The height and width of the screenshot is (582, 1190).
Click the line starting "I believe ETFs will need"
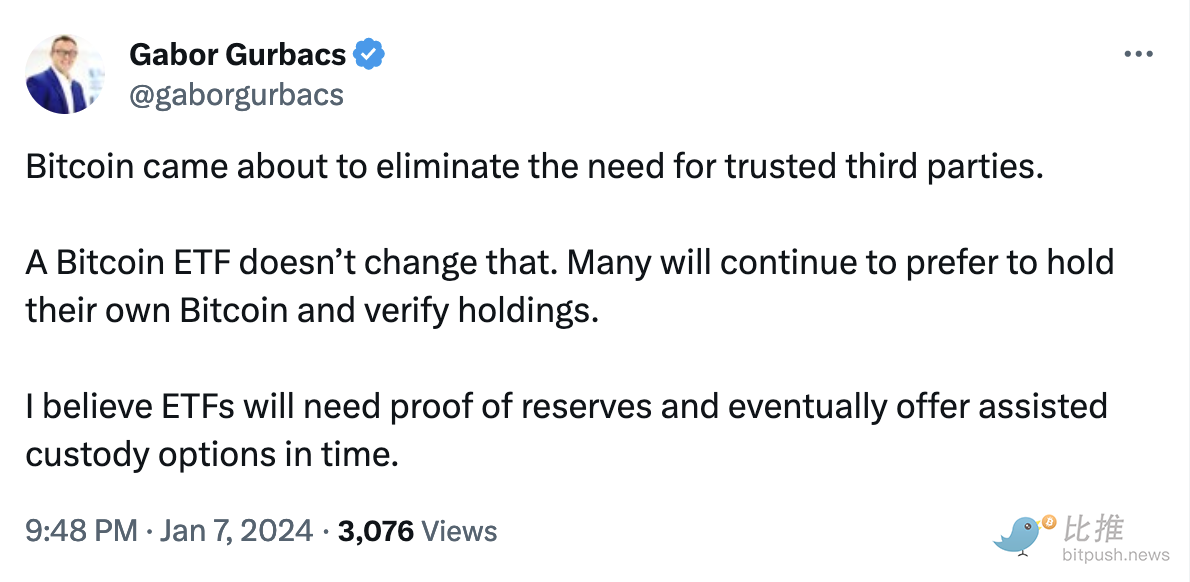[x=566, y=406]
